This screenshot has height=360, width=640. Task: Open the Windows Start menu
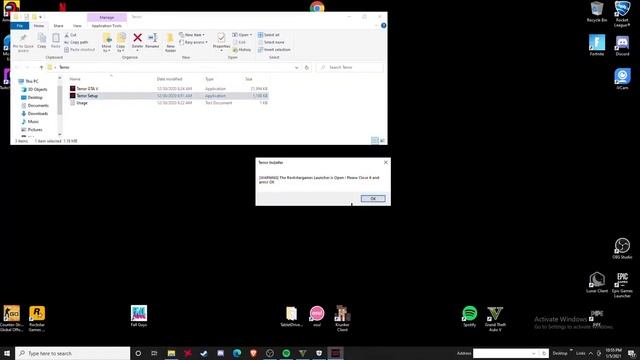pyautogui.click(x=7, y=353)
